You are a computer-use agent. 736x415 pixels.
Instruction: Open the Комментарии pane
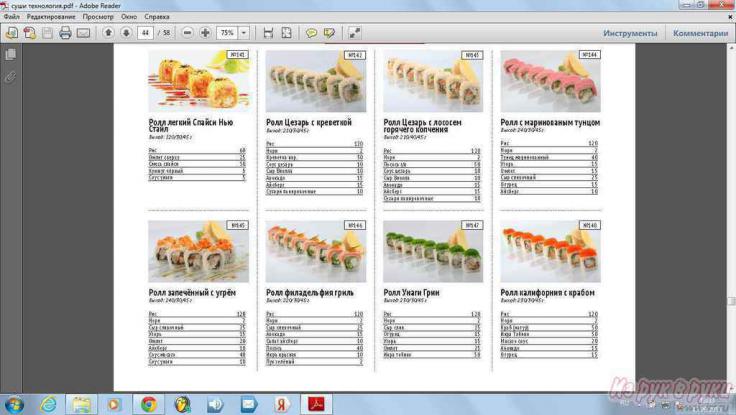[x=700, y=33]
